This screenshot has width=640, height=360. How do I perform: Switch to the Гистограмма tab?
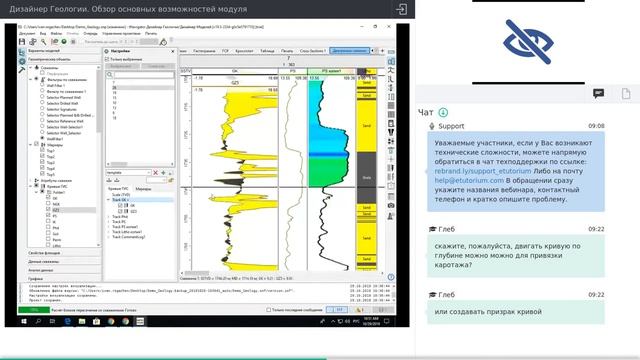click(x=204, y=51)
